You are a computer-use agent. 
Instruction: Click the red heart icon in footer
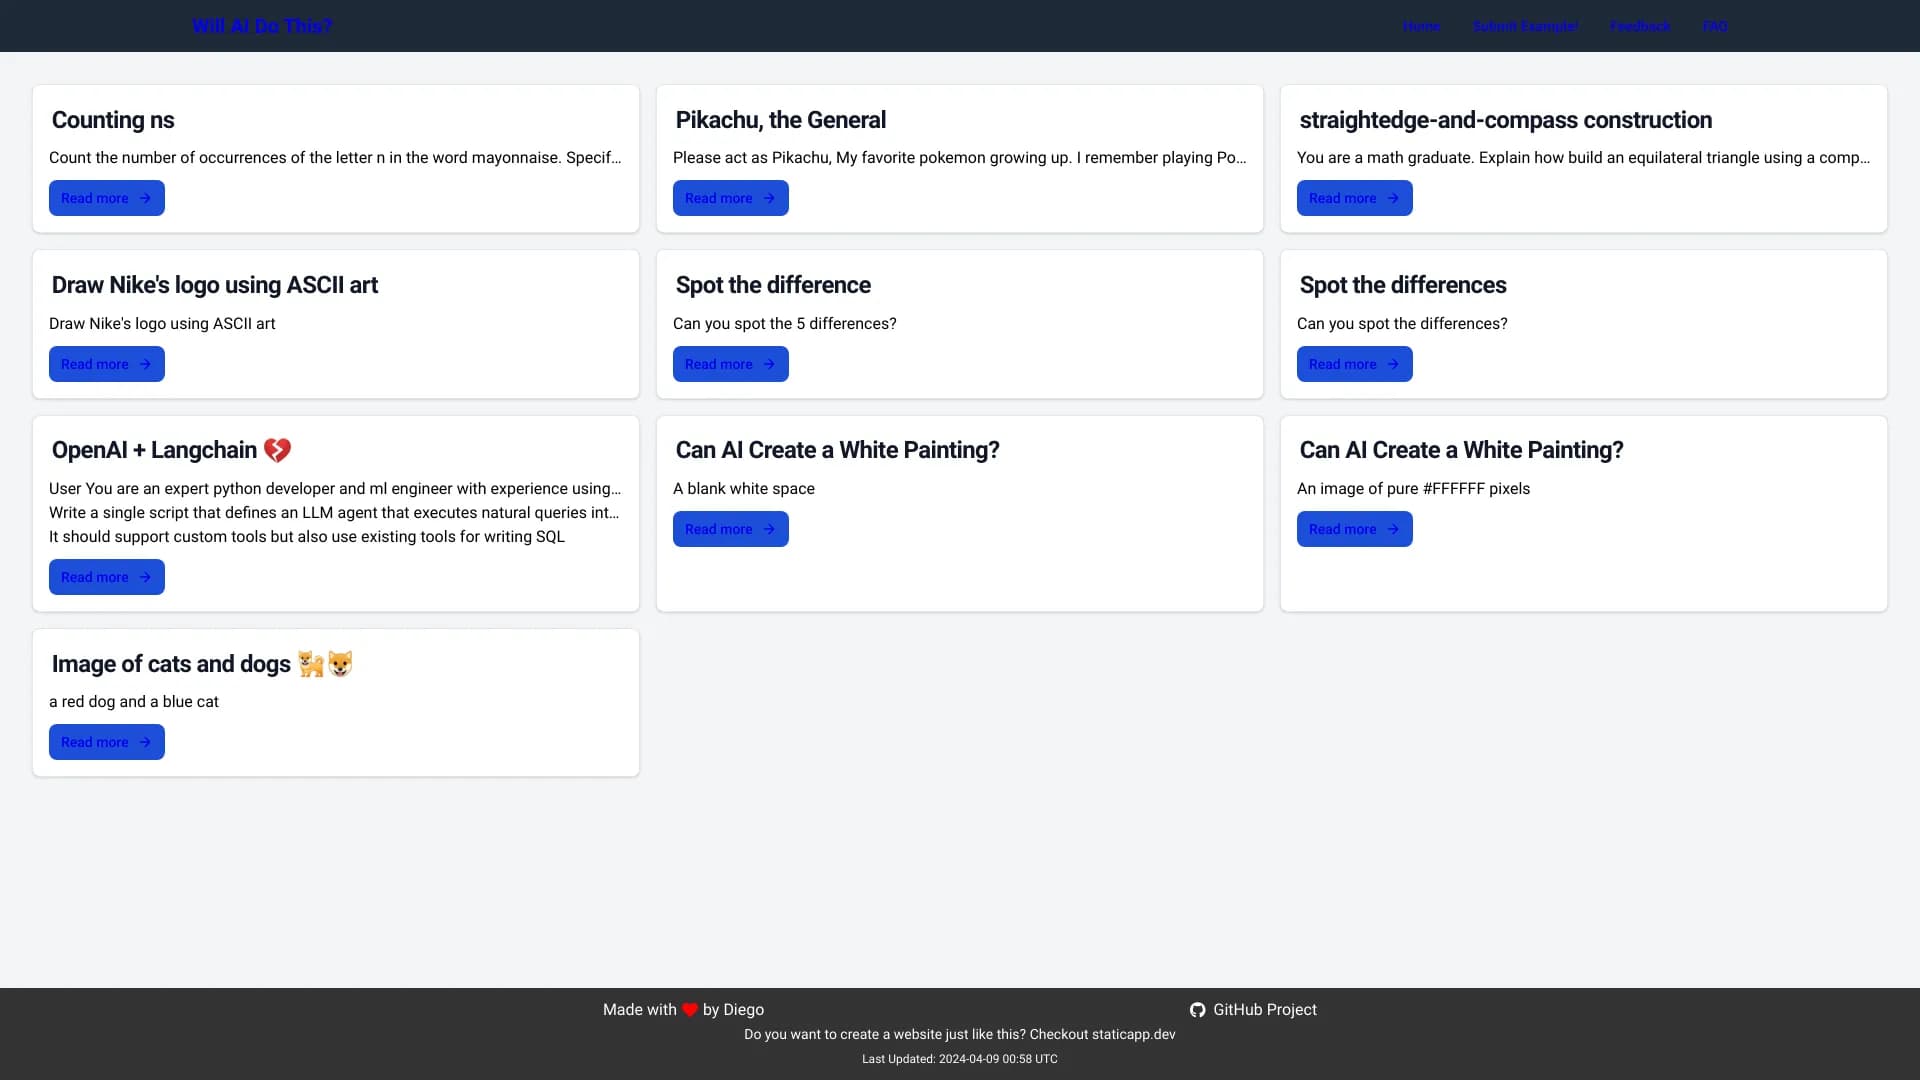pos(690,1010)
